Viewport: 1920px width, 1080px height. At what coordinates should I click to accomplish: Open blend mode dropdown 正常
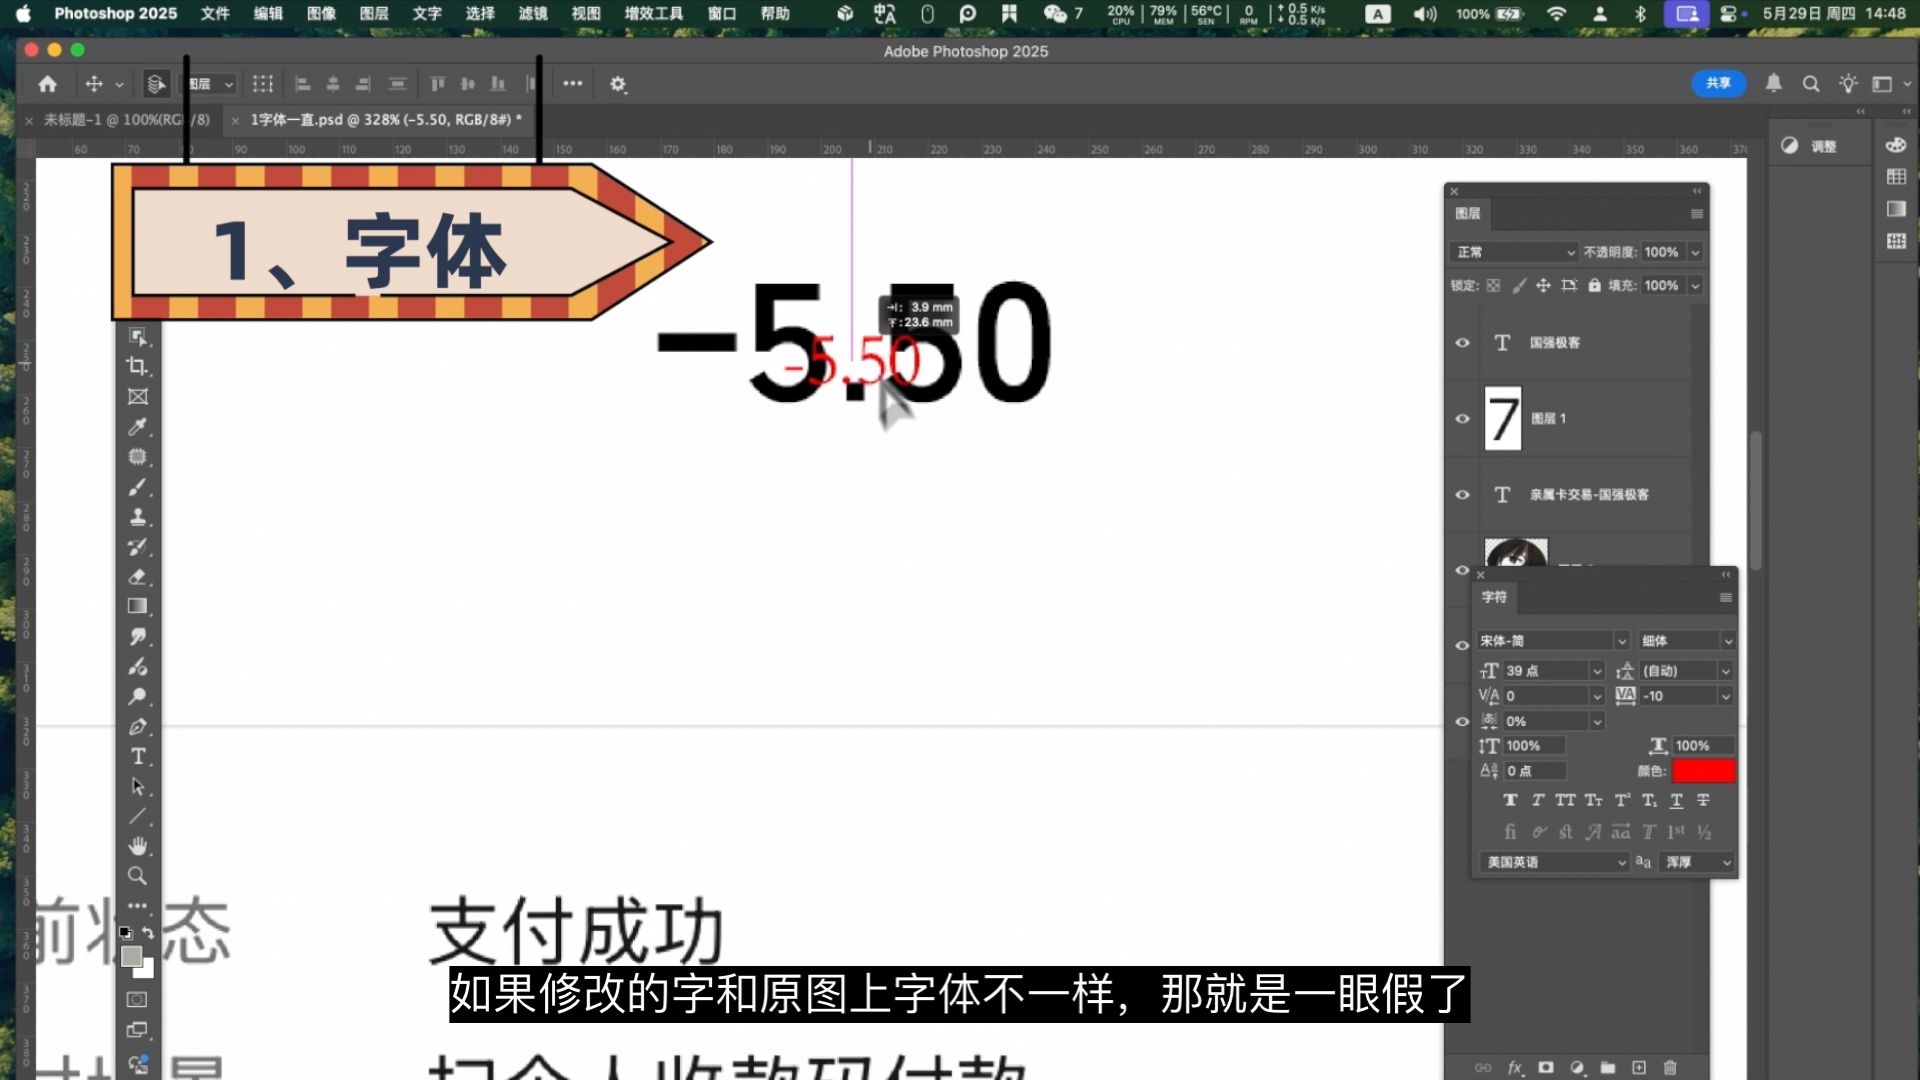click(1514, 252)
